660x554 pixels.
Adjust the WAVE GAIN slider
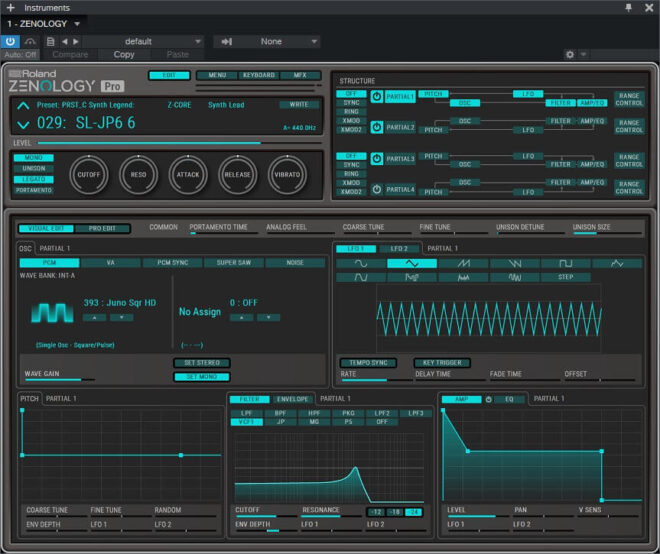60,380
